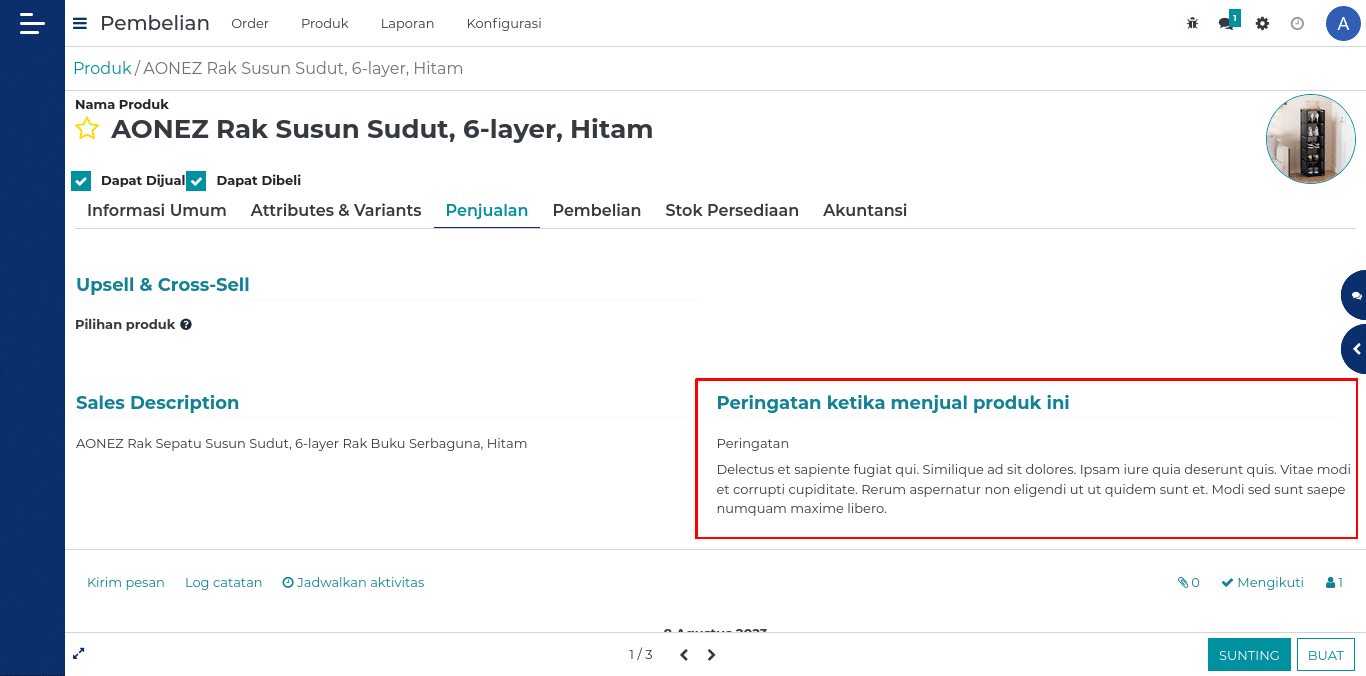Screen dimensions: 1366x676
Task: Open the Konfigurasi menu
Action: point(504,23)
